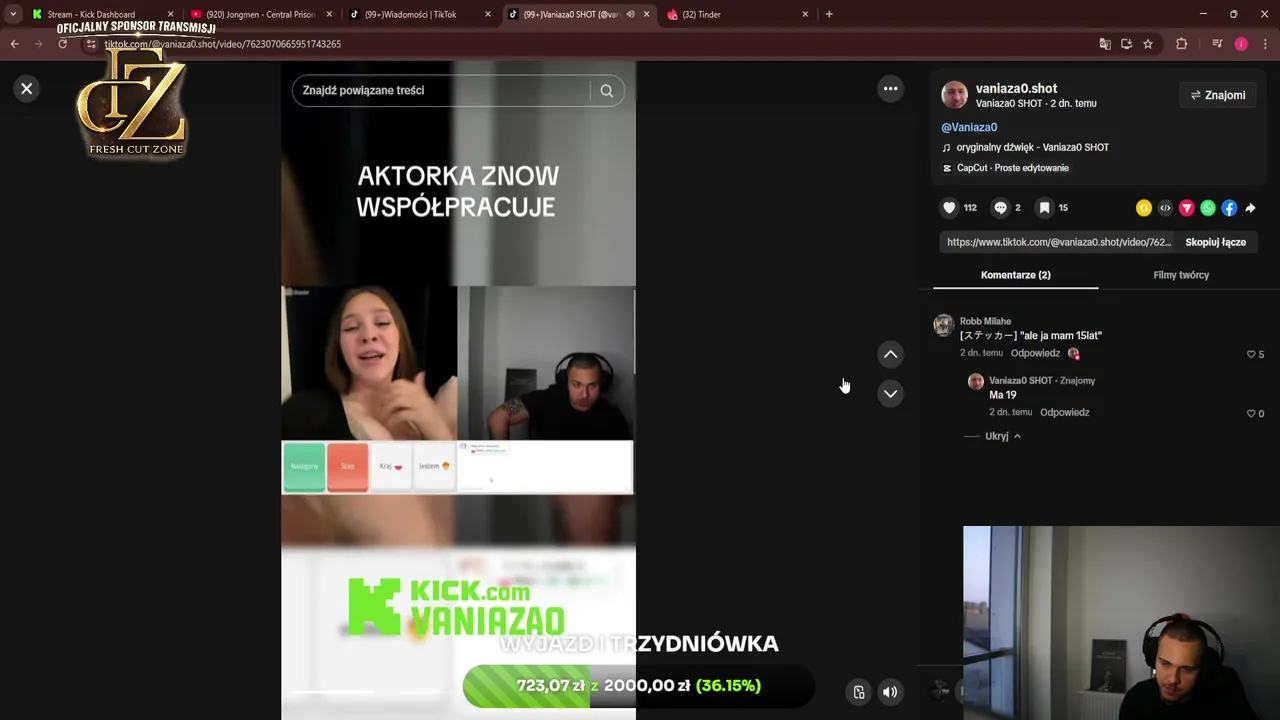1280x720 pixels.
Task: Go back in browser history
Action: [x=14, y=44]
